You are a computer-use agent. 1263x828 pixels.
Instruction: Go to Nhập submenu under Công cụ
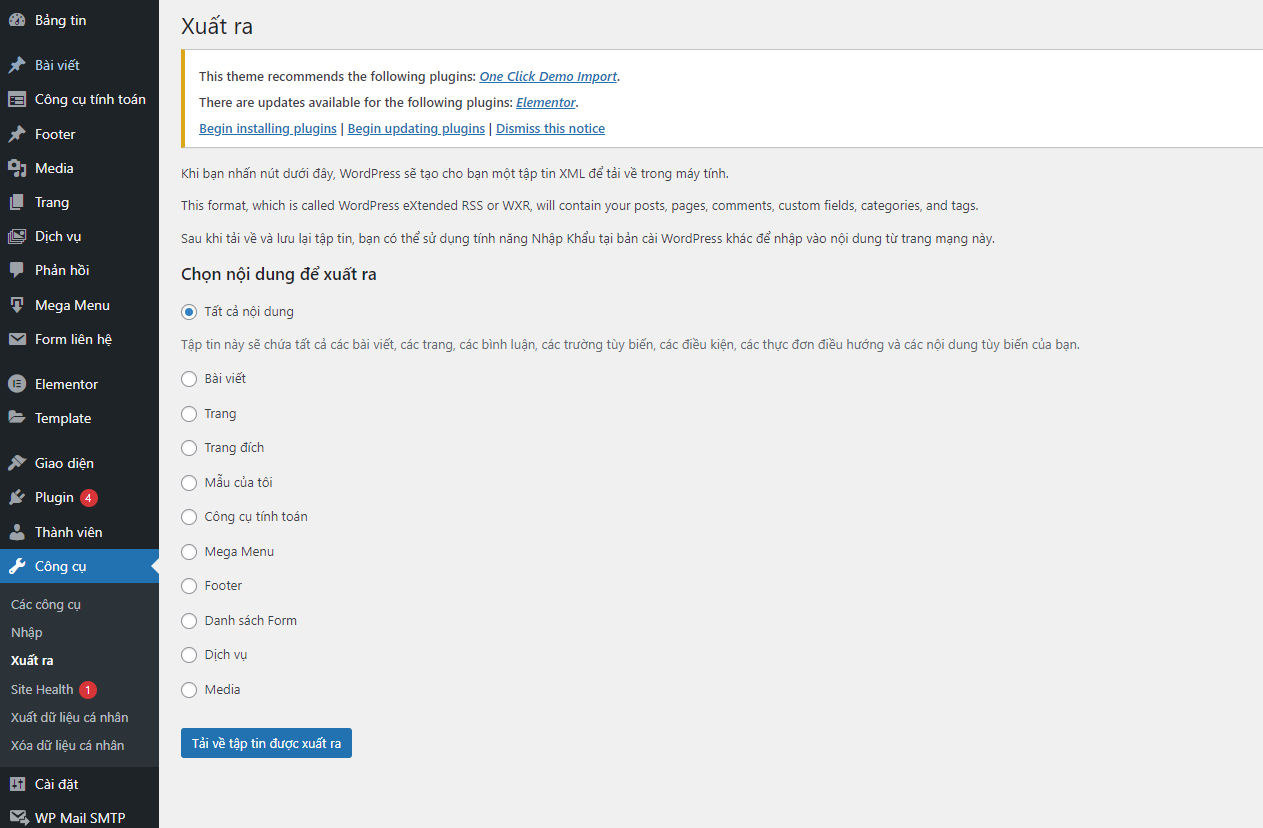27,632
